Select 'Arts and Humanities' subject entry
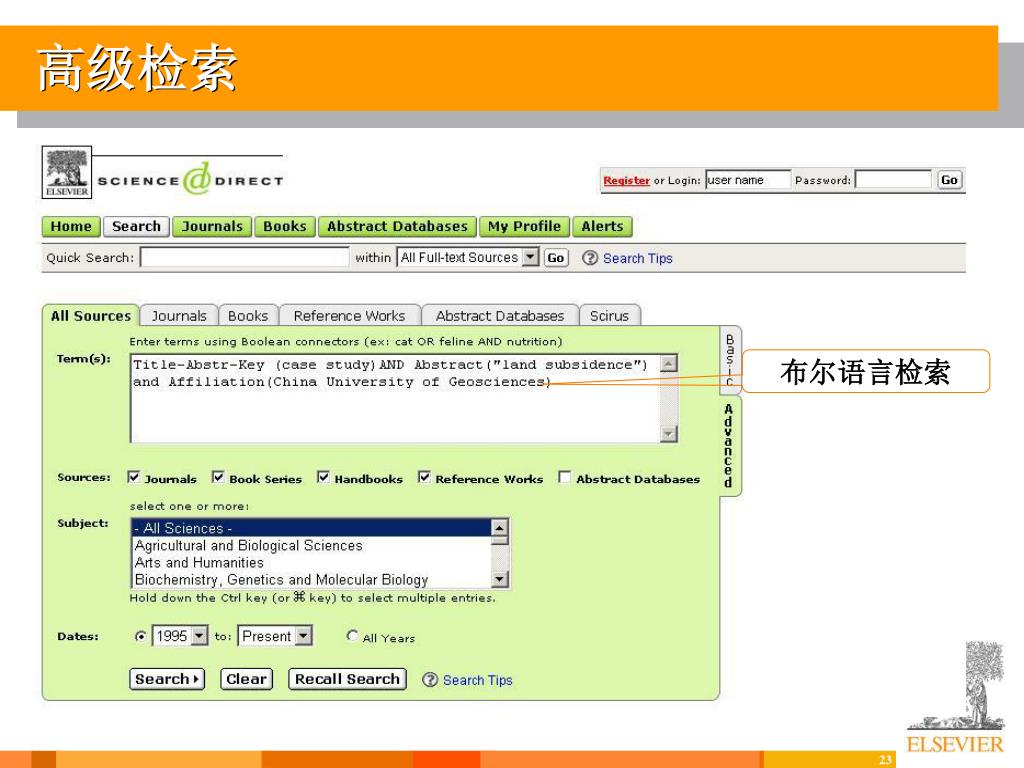Image resolution: width=1024 pixels, height=768 pixels. [x=312, y=562]
